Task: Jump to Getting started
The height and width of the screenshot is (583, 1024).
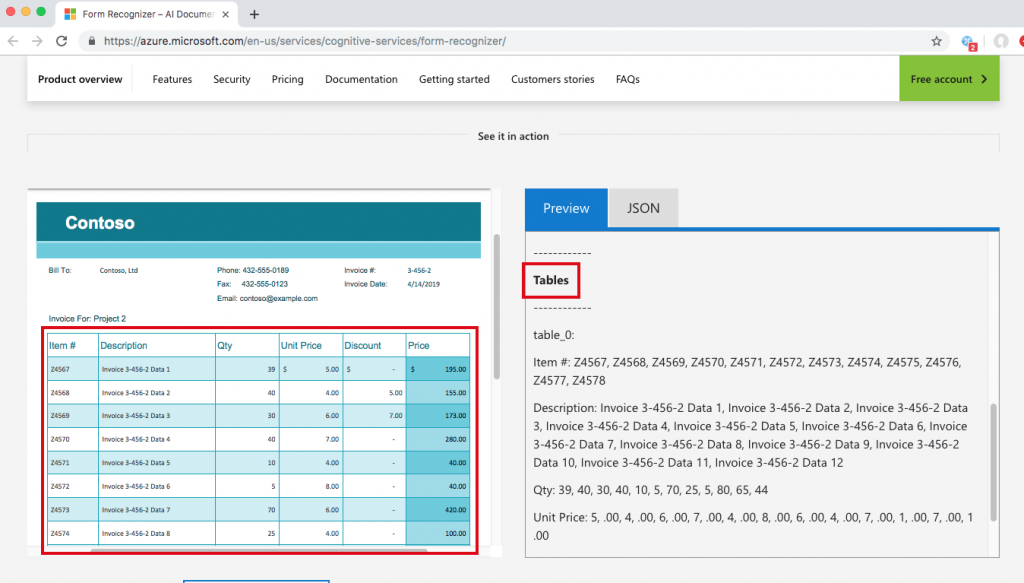Action: coord(454,79)
